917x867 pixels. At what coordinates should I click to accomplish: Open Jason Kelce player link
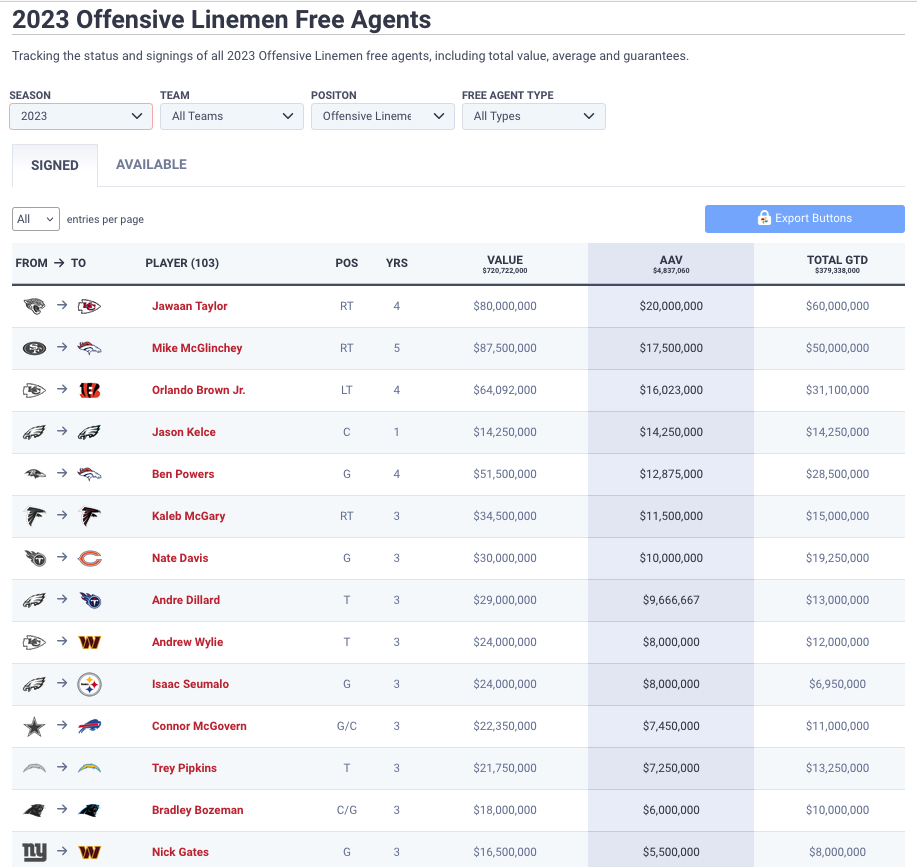[x=184, y=432]
